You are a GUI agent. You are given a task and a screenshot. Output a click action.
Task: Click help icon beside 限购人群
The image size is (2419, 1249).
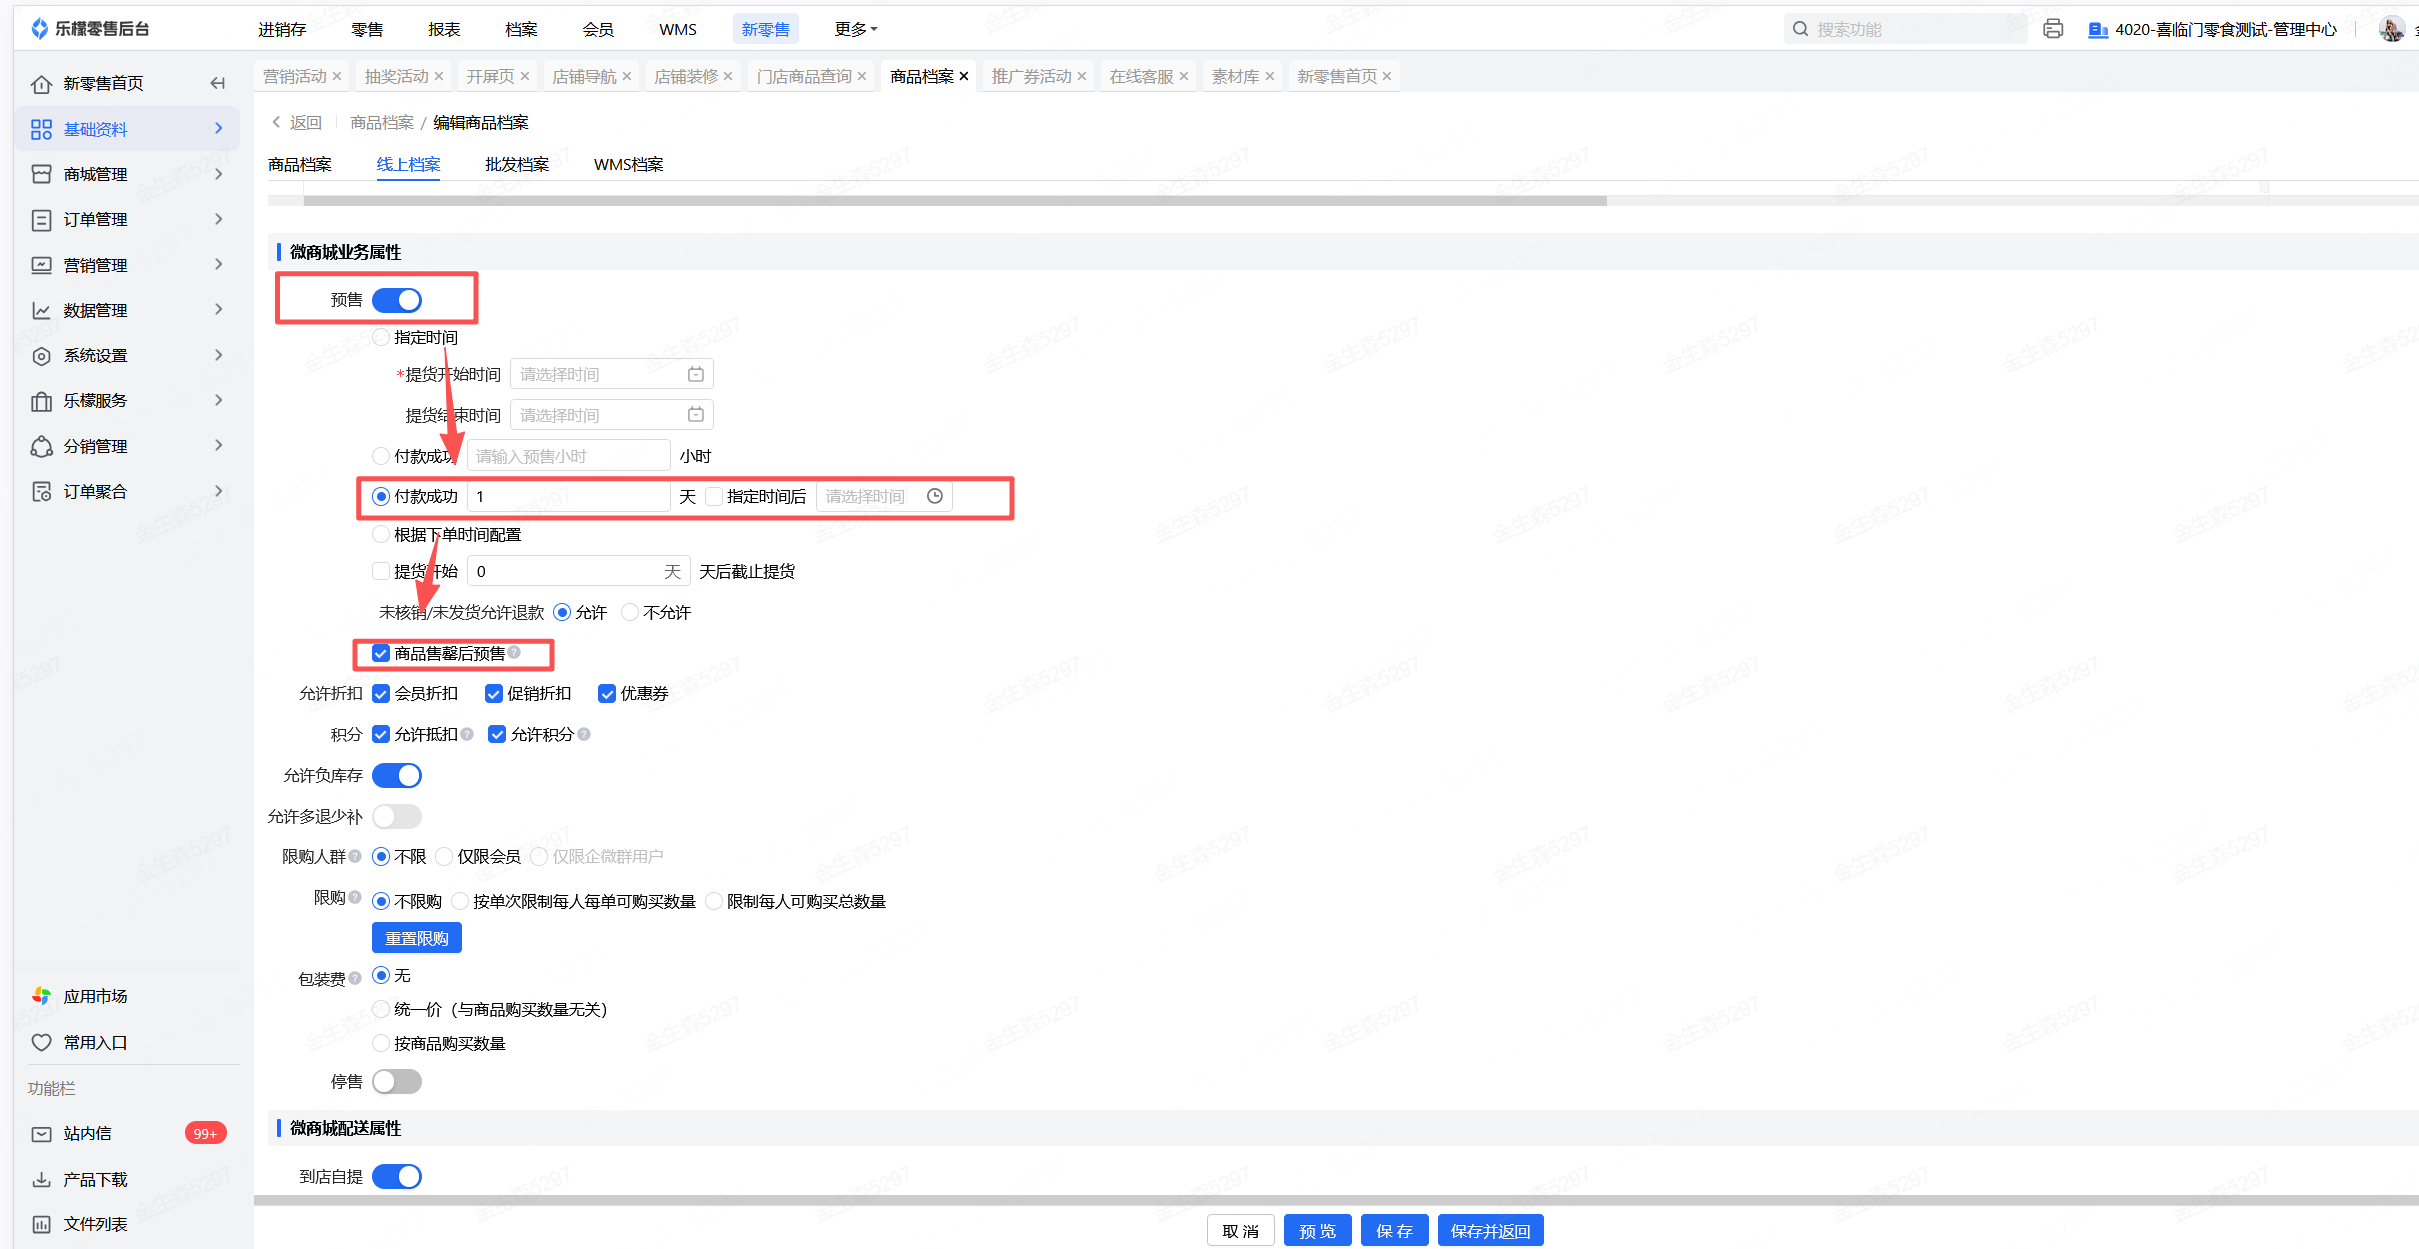(x=355, y=856)
